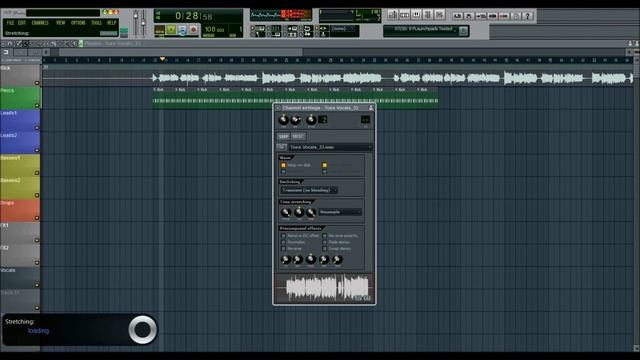Select the green Percs pattern clip
Viewport: 640px width, 360px height.
pos(296,97)
